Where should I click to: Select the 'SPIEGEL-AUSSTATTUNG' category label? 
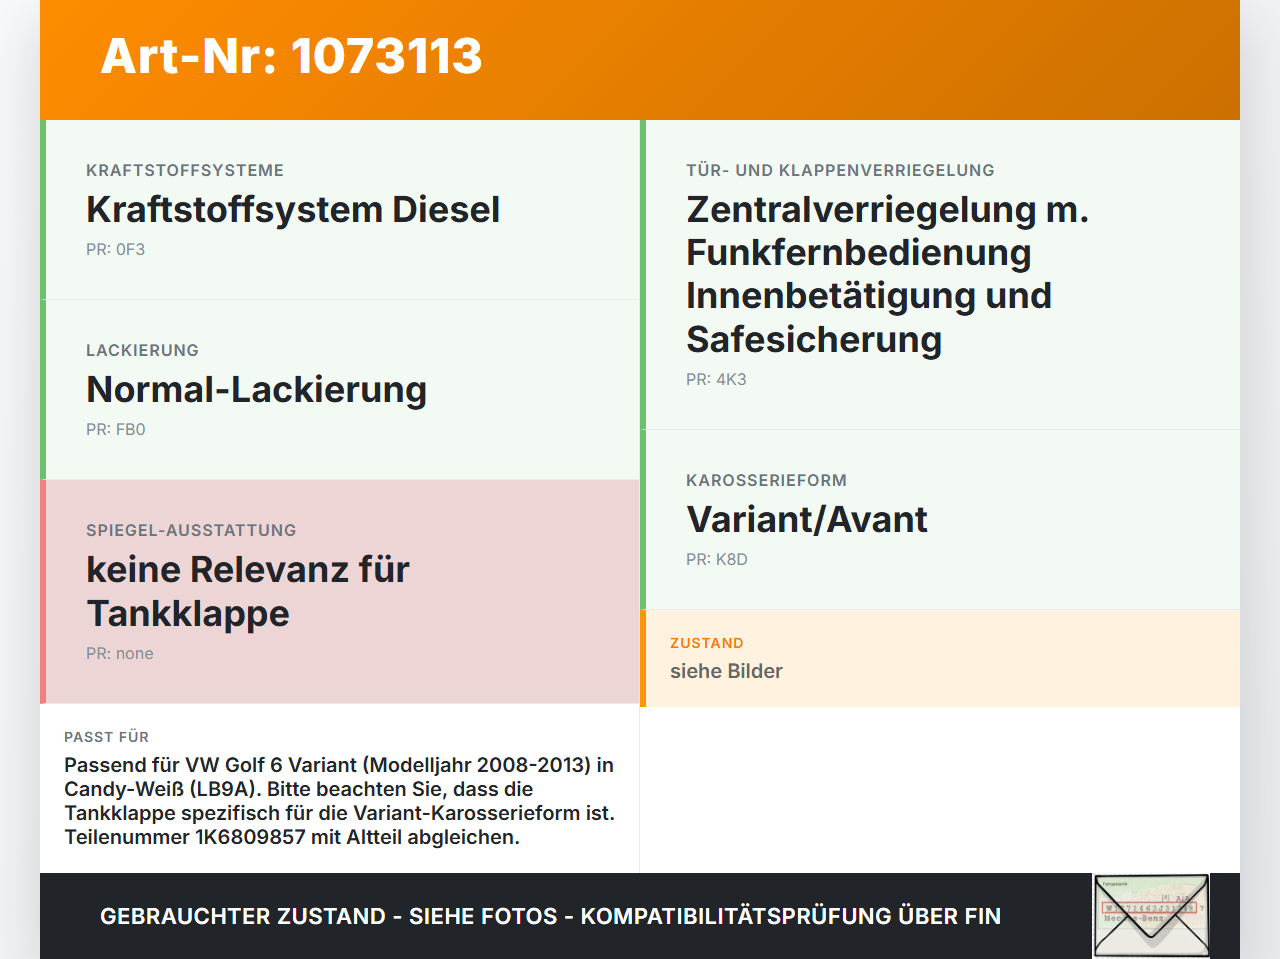click(x=191, y=530)
